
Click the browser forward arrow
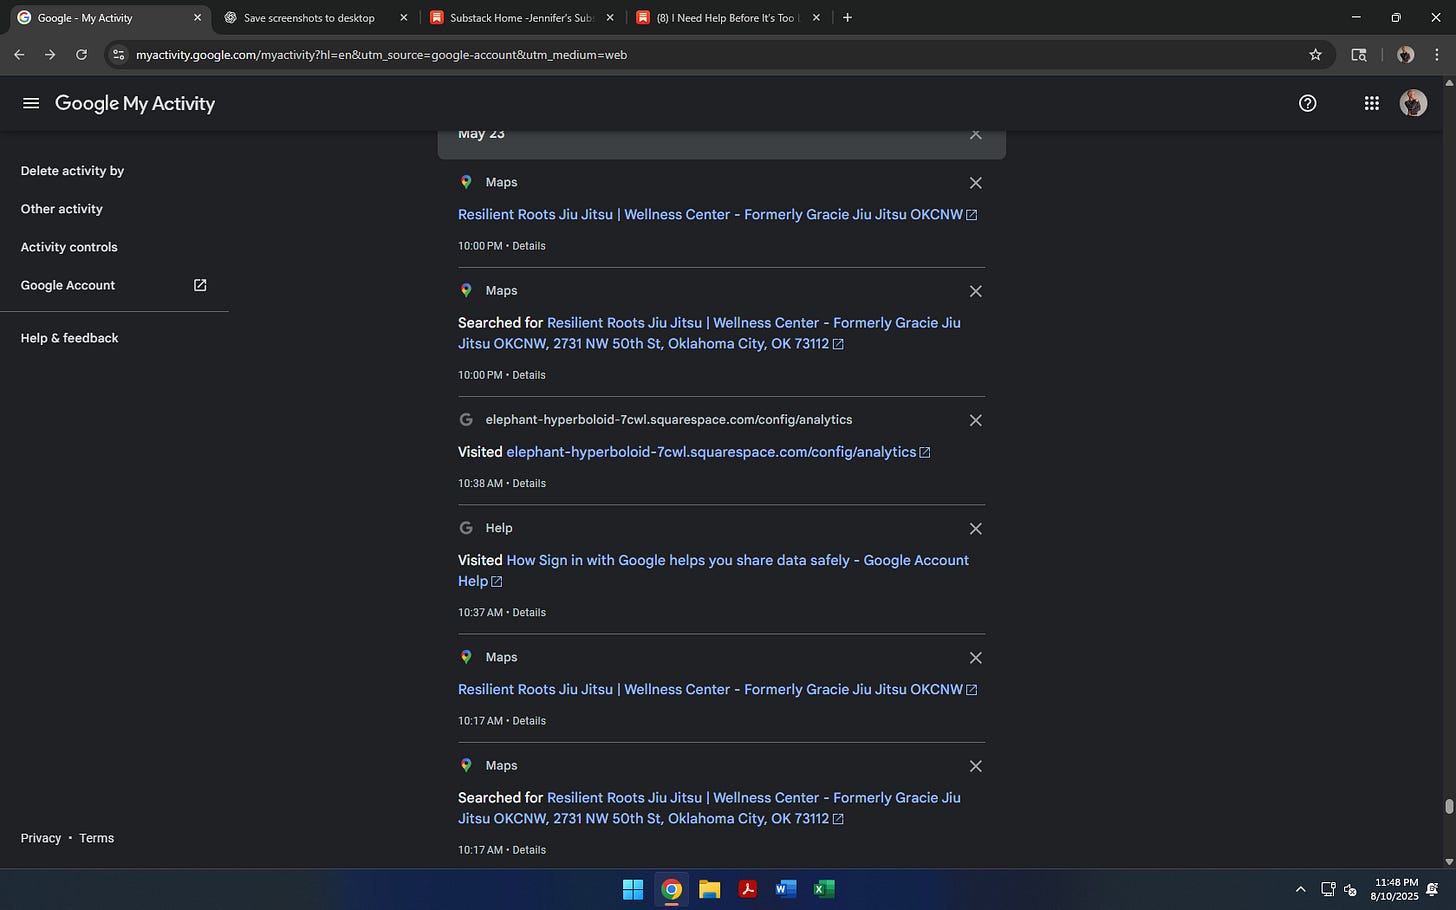pos(50,55)
